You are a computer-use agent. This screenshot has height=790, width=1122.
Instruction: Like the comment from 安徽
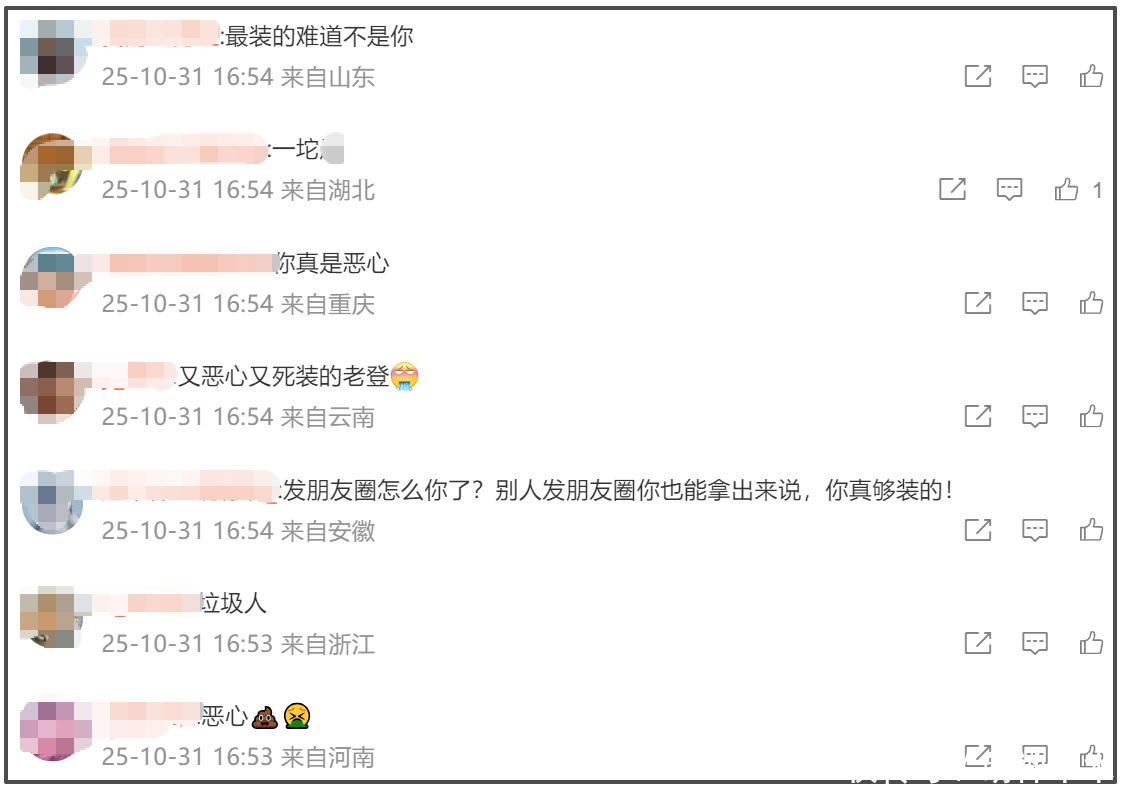(x=1091, y=530)
